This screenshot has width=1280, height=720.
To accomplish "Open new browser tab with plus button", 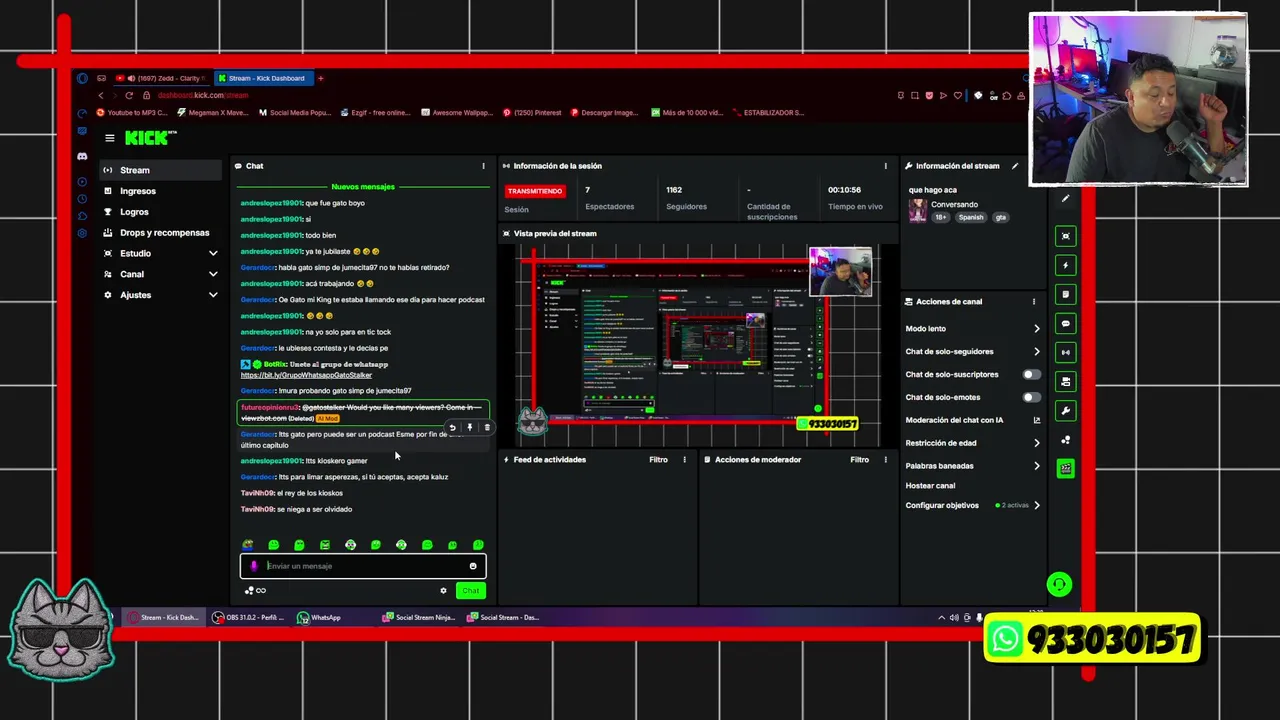I will click(x=320, y=78).
